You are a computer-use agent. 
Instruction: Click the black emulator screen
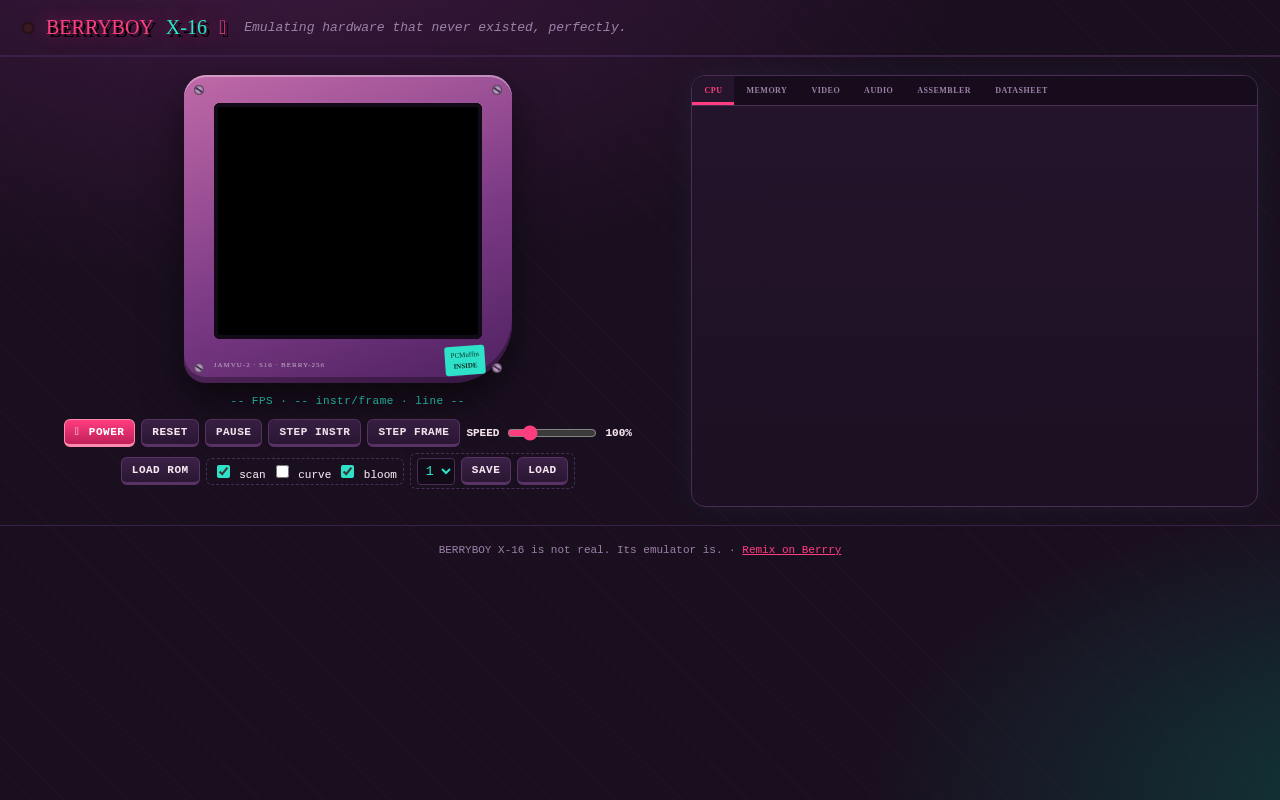point(348,221)
